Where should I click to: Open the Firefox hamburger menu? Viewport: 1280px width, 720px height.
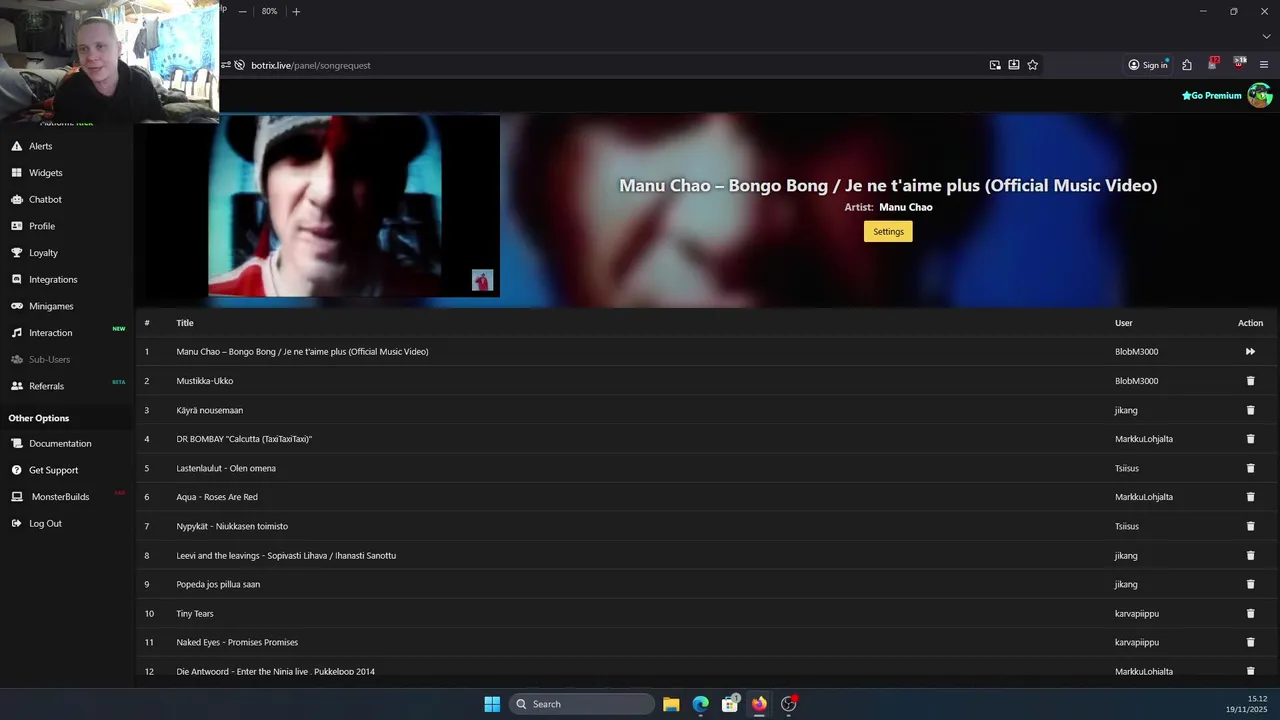click(1264, 65)
